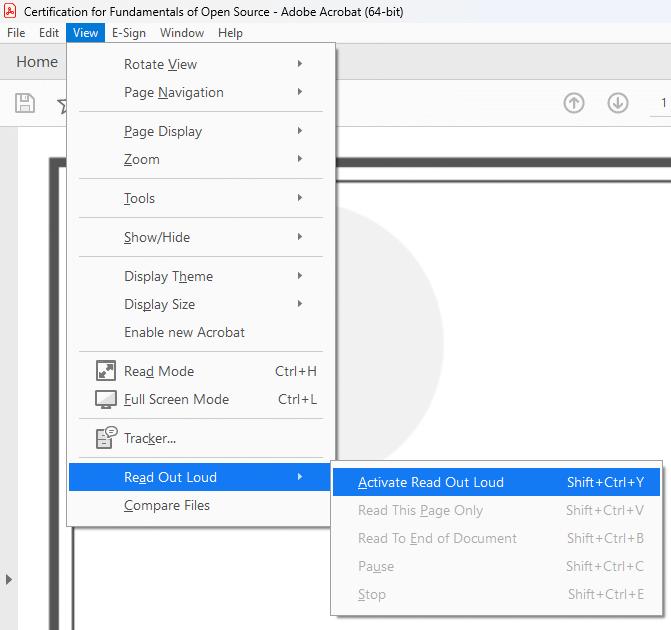Switch to the Home tab
This screenshot has width=671, height=630.
pyautogui.click(x=37, y=62)
